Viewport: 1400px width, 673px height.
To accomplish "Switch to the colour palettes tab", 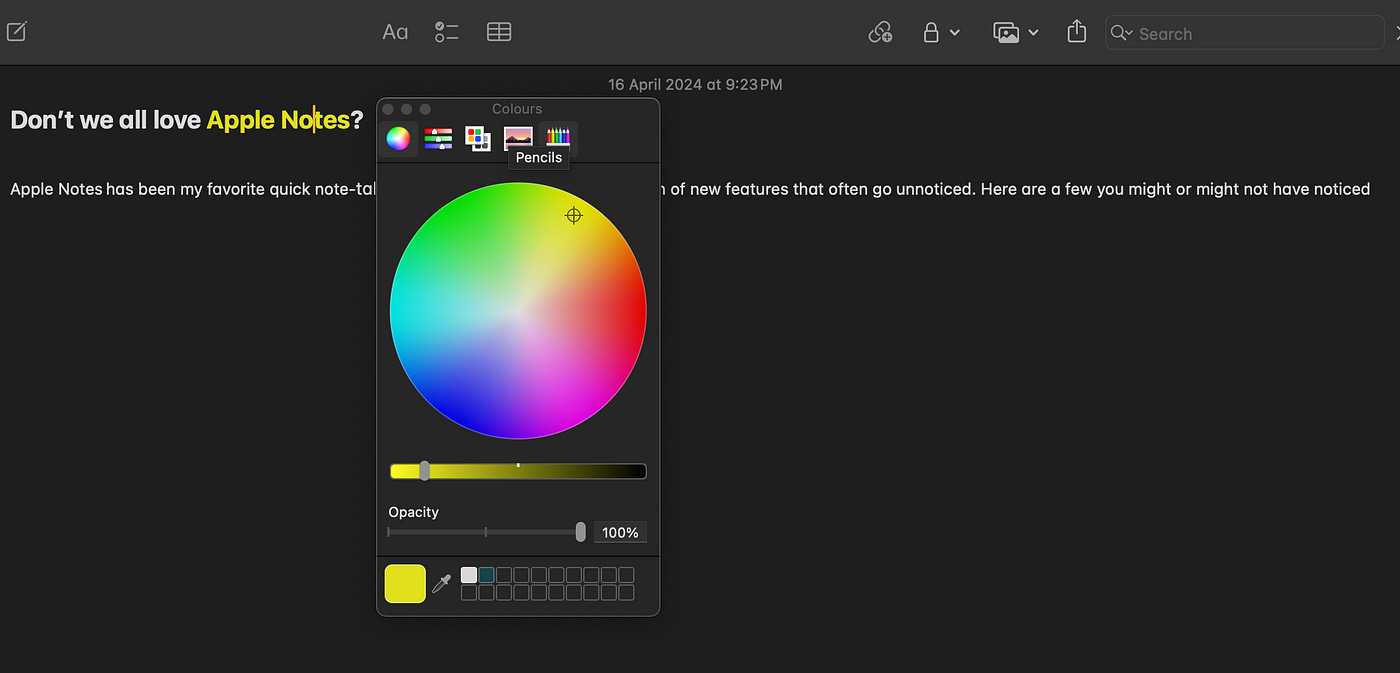I will pos(478,139).
